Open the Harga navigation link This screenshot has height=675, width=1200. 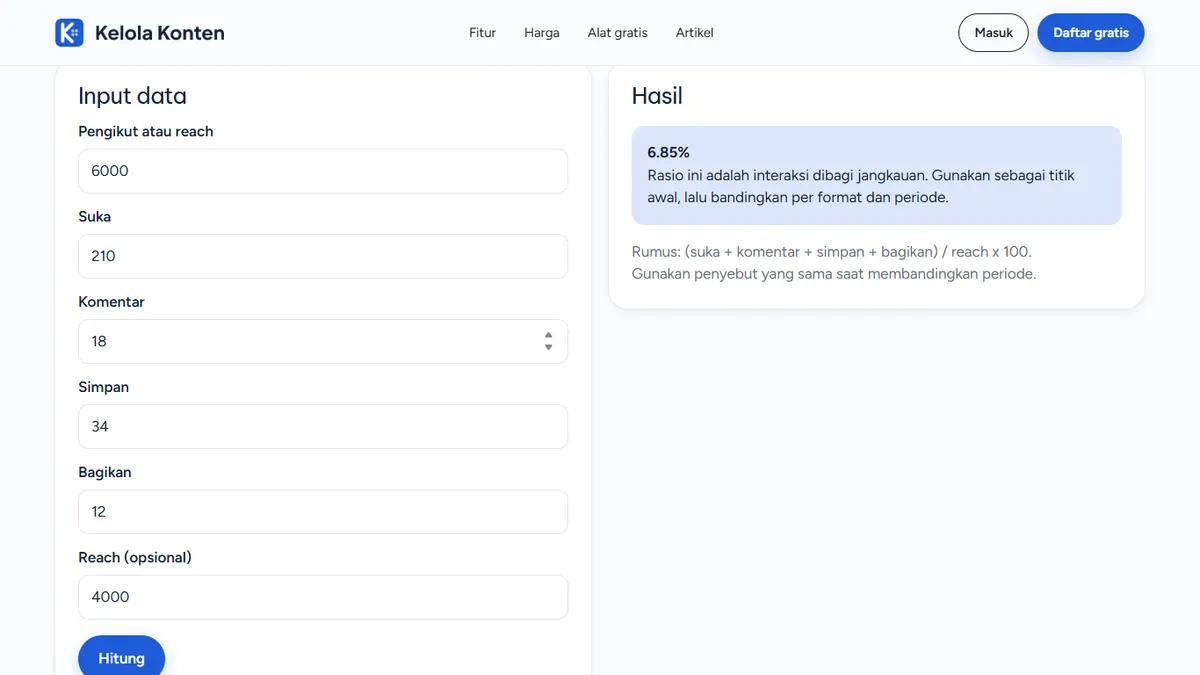pyautogui.click(x=542, y=33)
